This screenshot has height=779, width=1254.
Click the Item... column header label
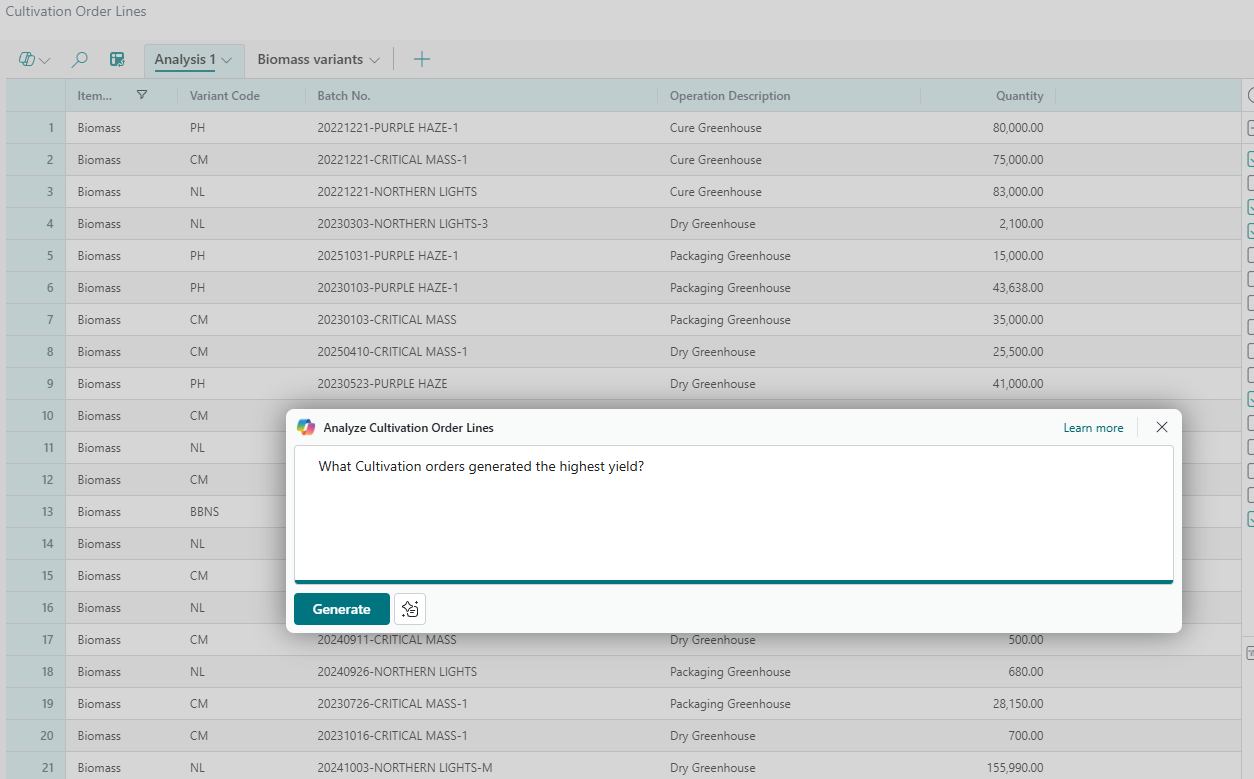coord(95,96)
